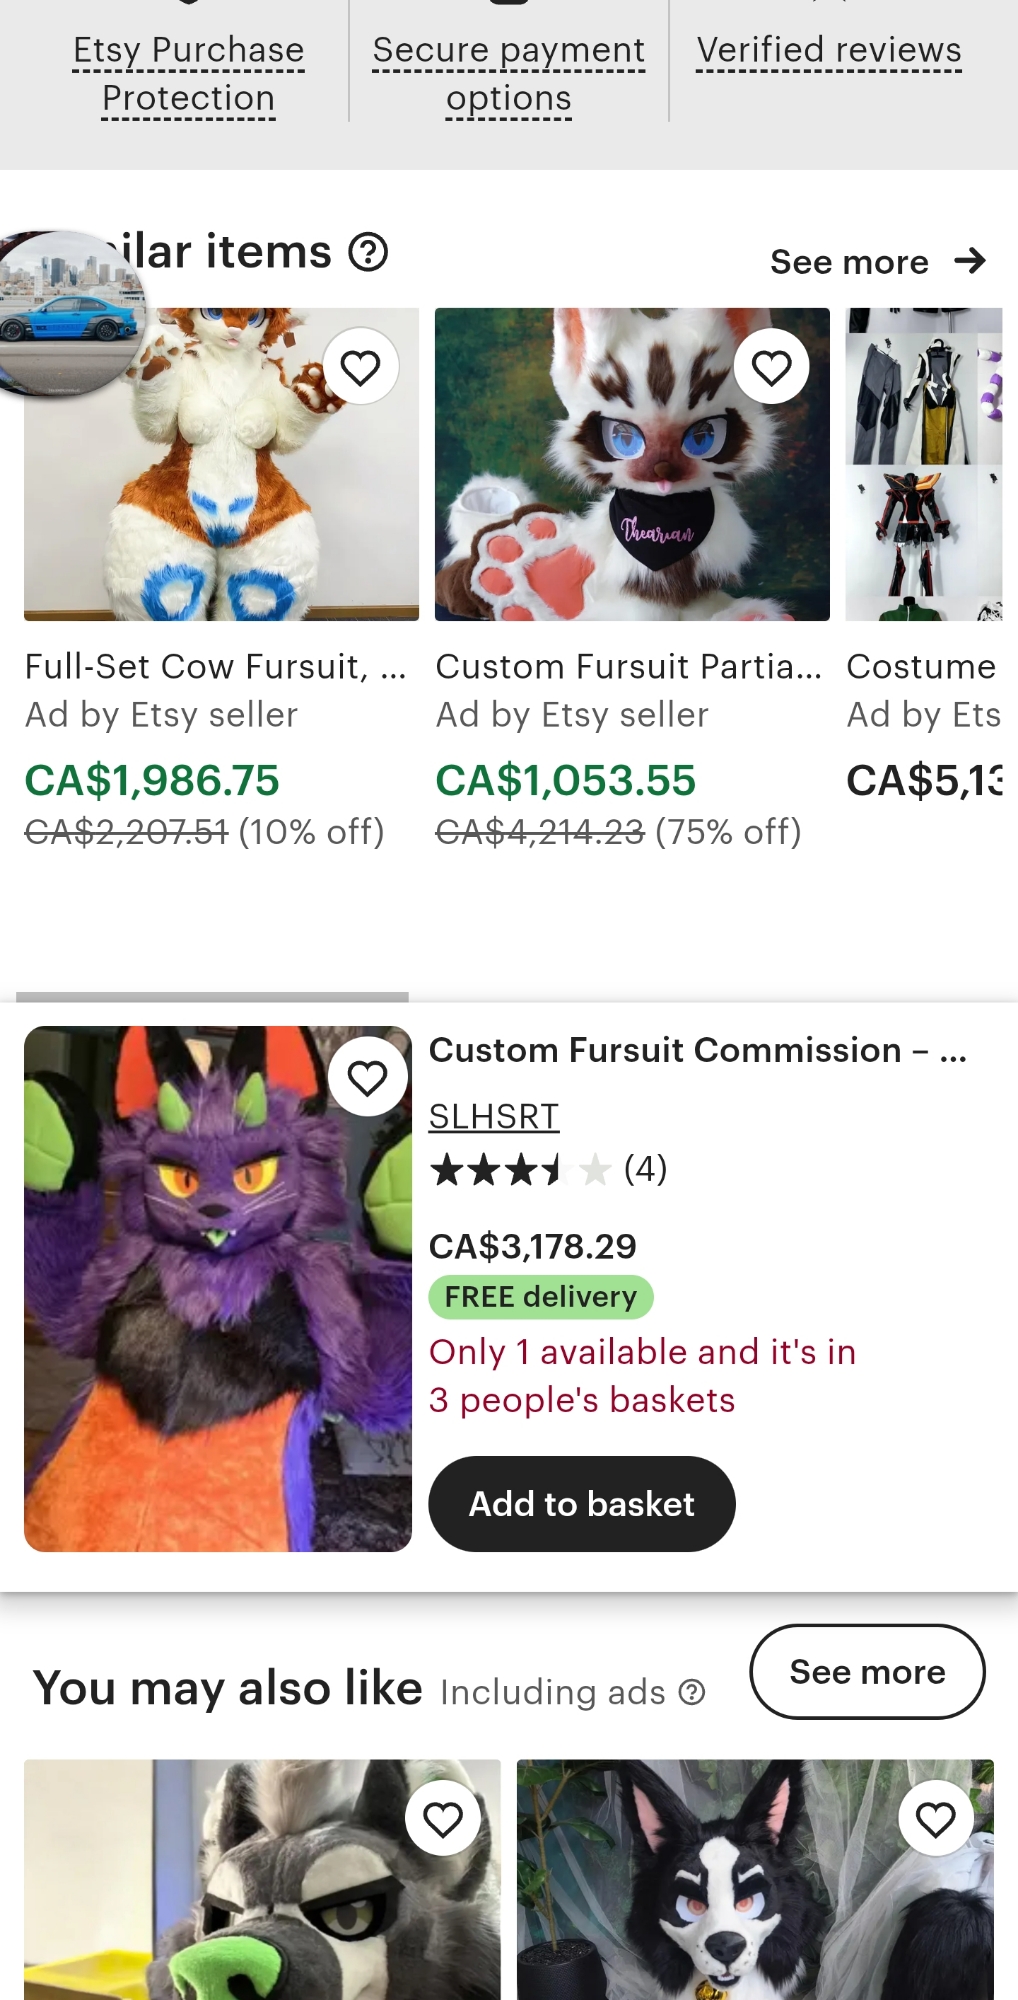The image size is (1018, 2000).
Task: Open similar items help question icon
Action: click(x=368, y=252)
